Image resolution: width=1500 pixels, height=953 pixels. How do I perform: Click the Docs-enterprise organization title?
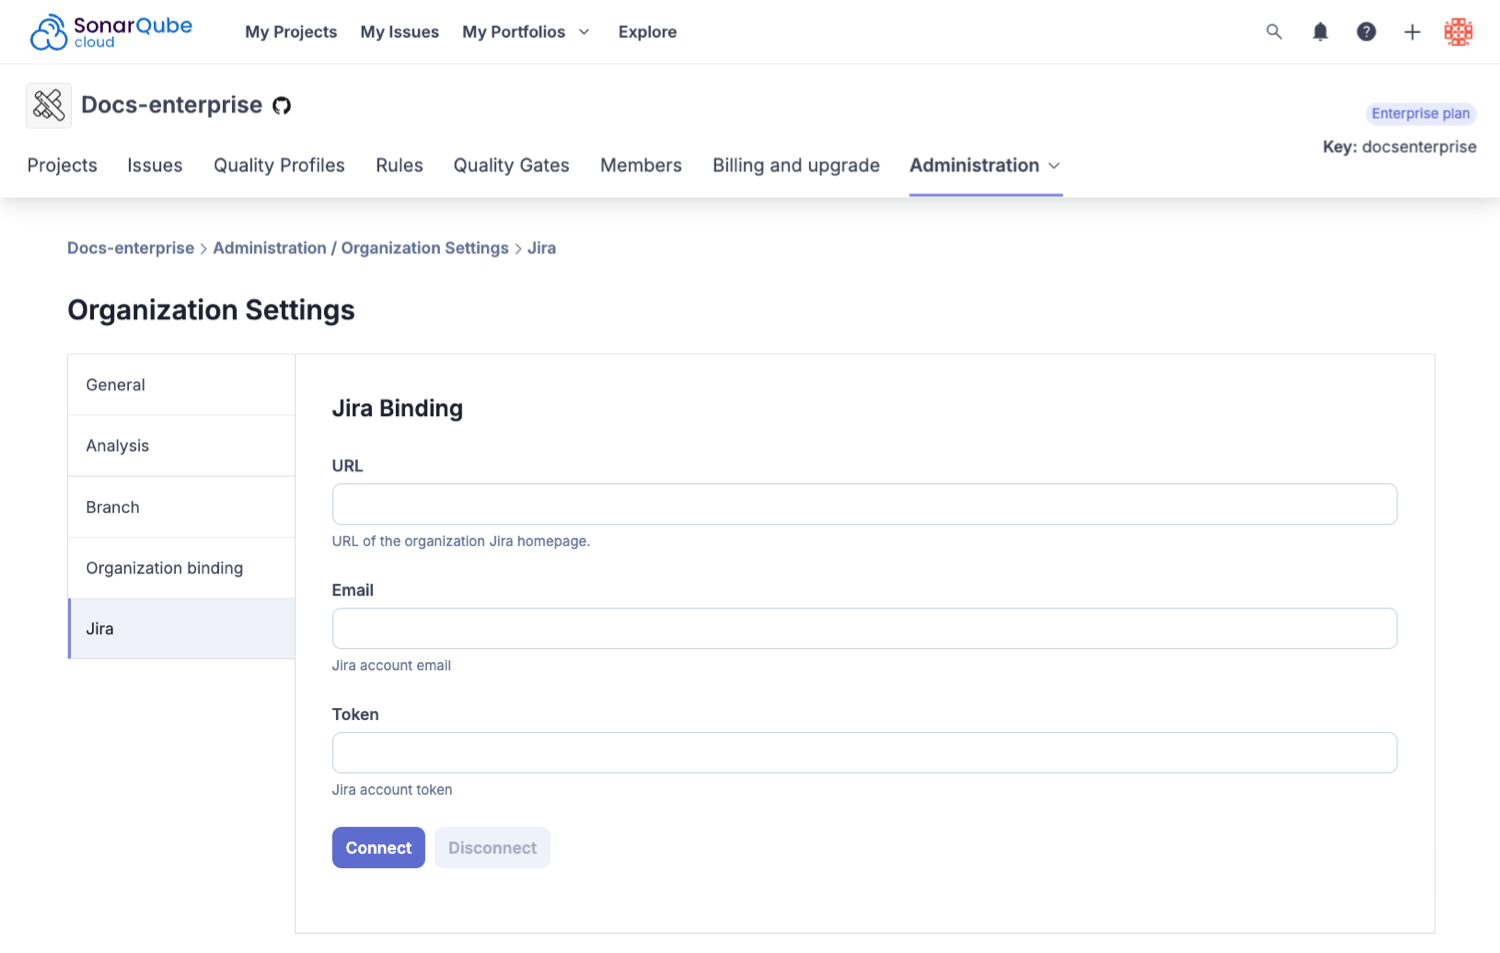click(x=172, y=105)
